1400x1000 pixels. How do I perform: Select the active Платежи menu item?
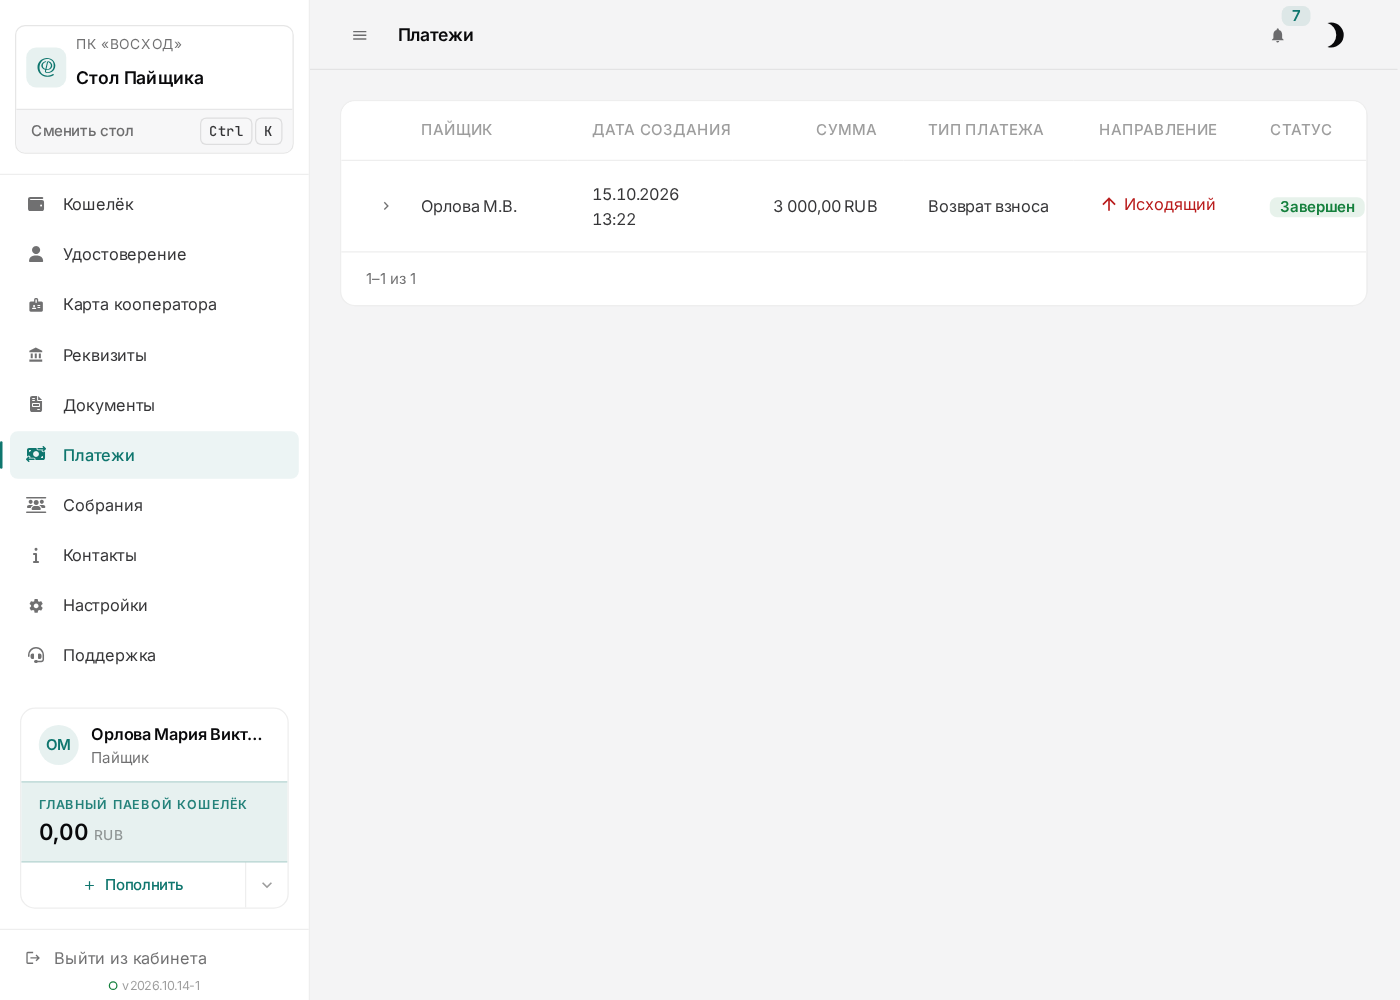pyautogui.click(x=154, y=455)
